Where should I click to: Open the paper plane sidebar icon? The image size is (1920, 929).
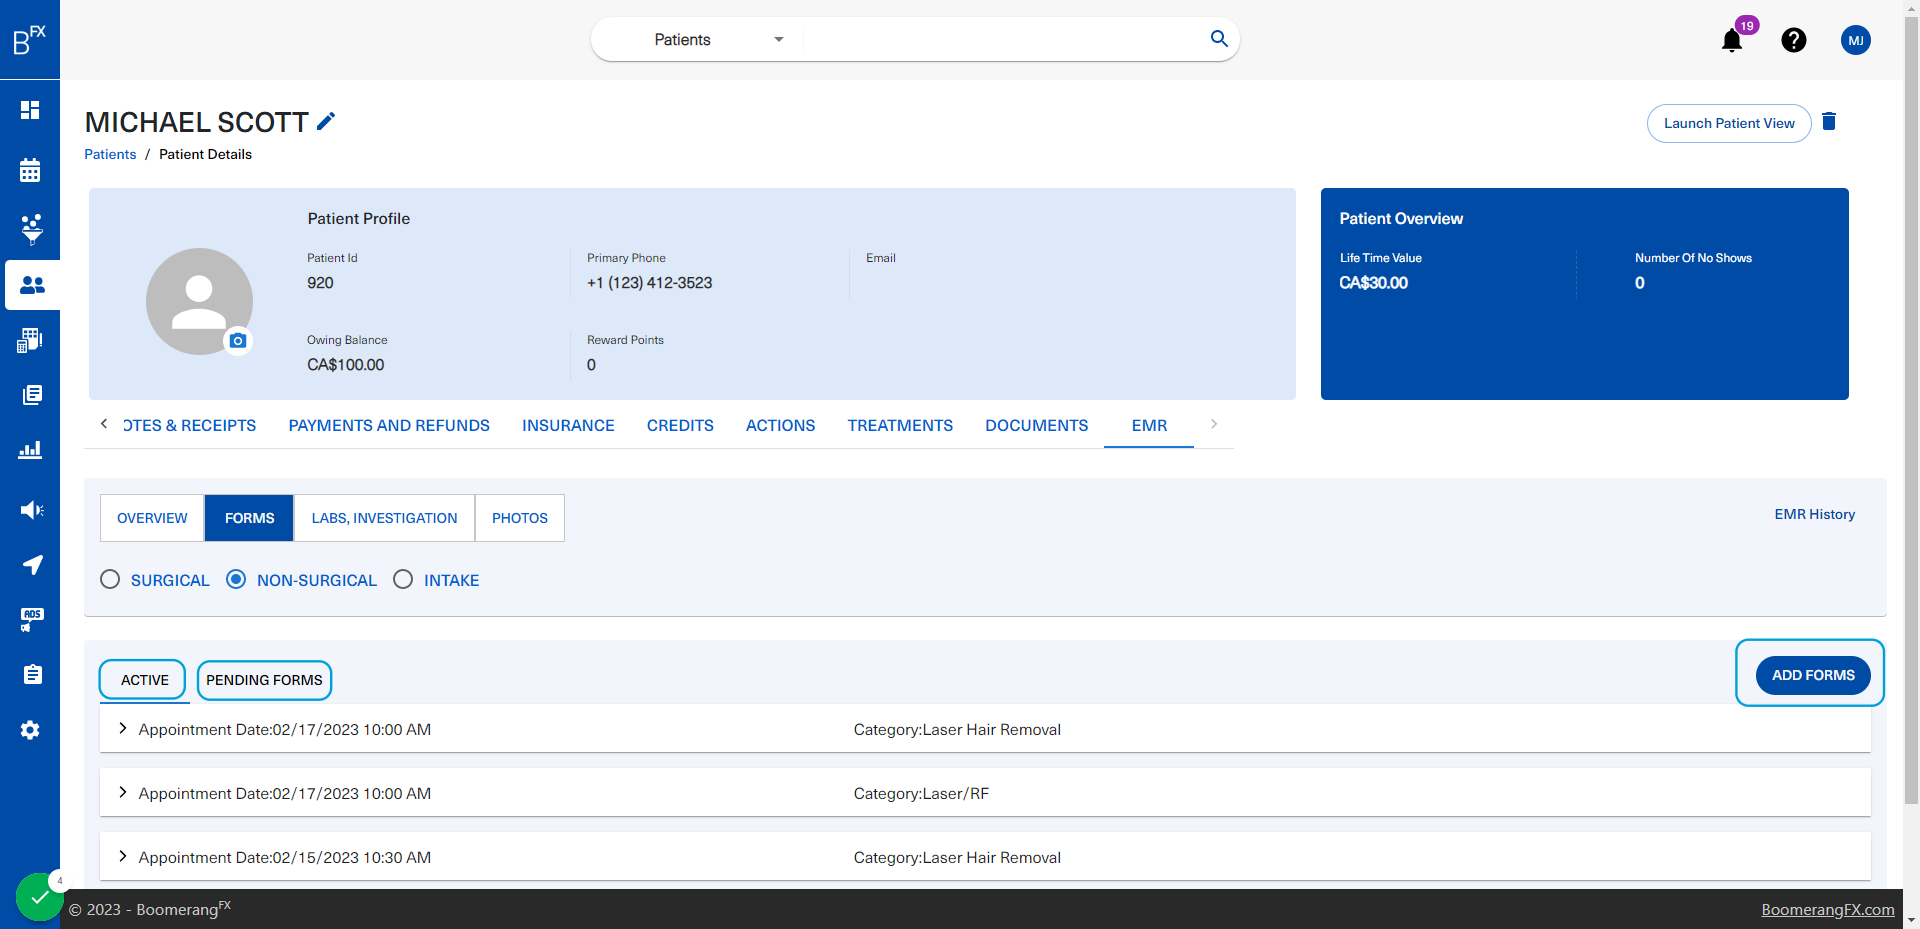32,565
